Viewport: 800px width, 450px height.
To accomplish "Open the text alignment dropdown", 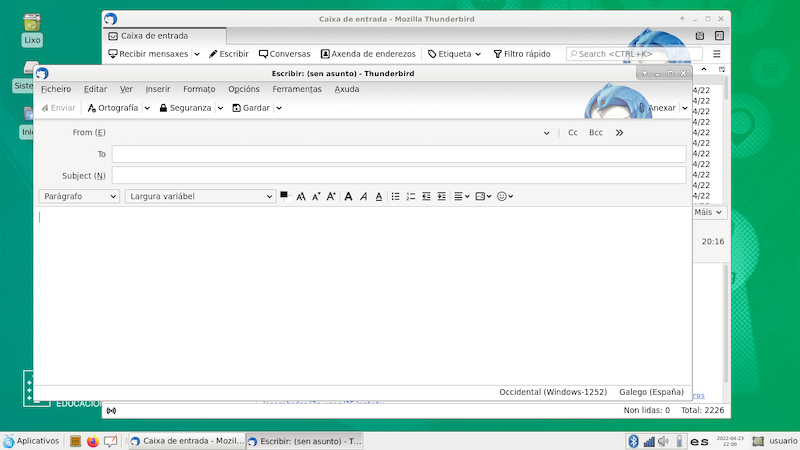I will [x=462, y=196].
